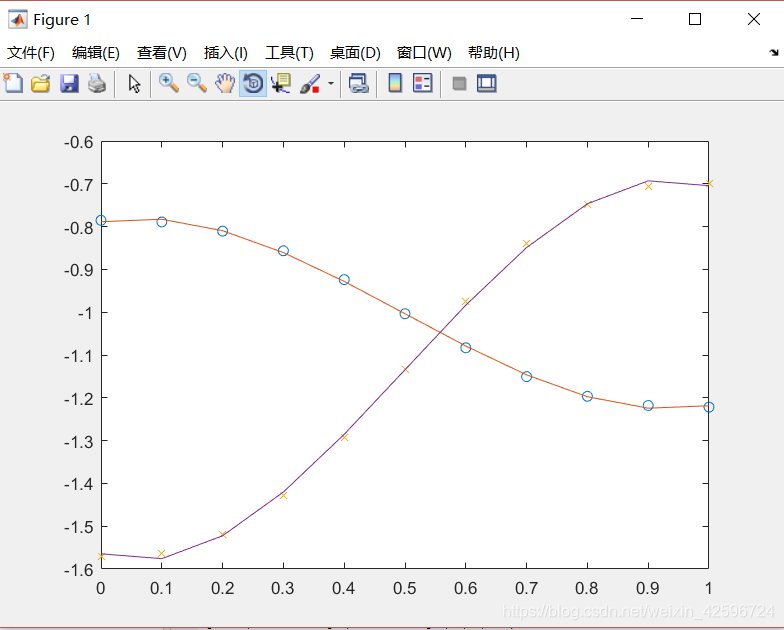Click the x marker at x=0.7

tap(526, 244)
